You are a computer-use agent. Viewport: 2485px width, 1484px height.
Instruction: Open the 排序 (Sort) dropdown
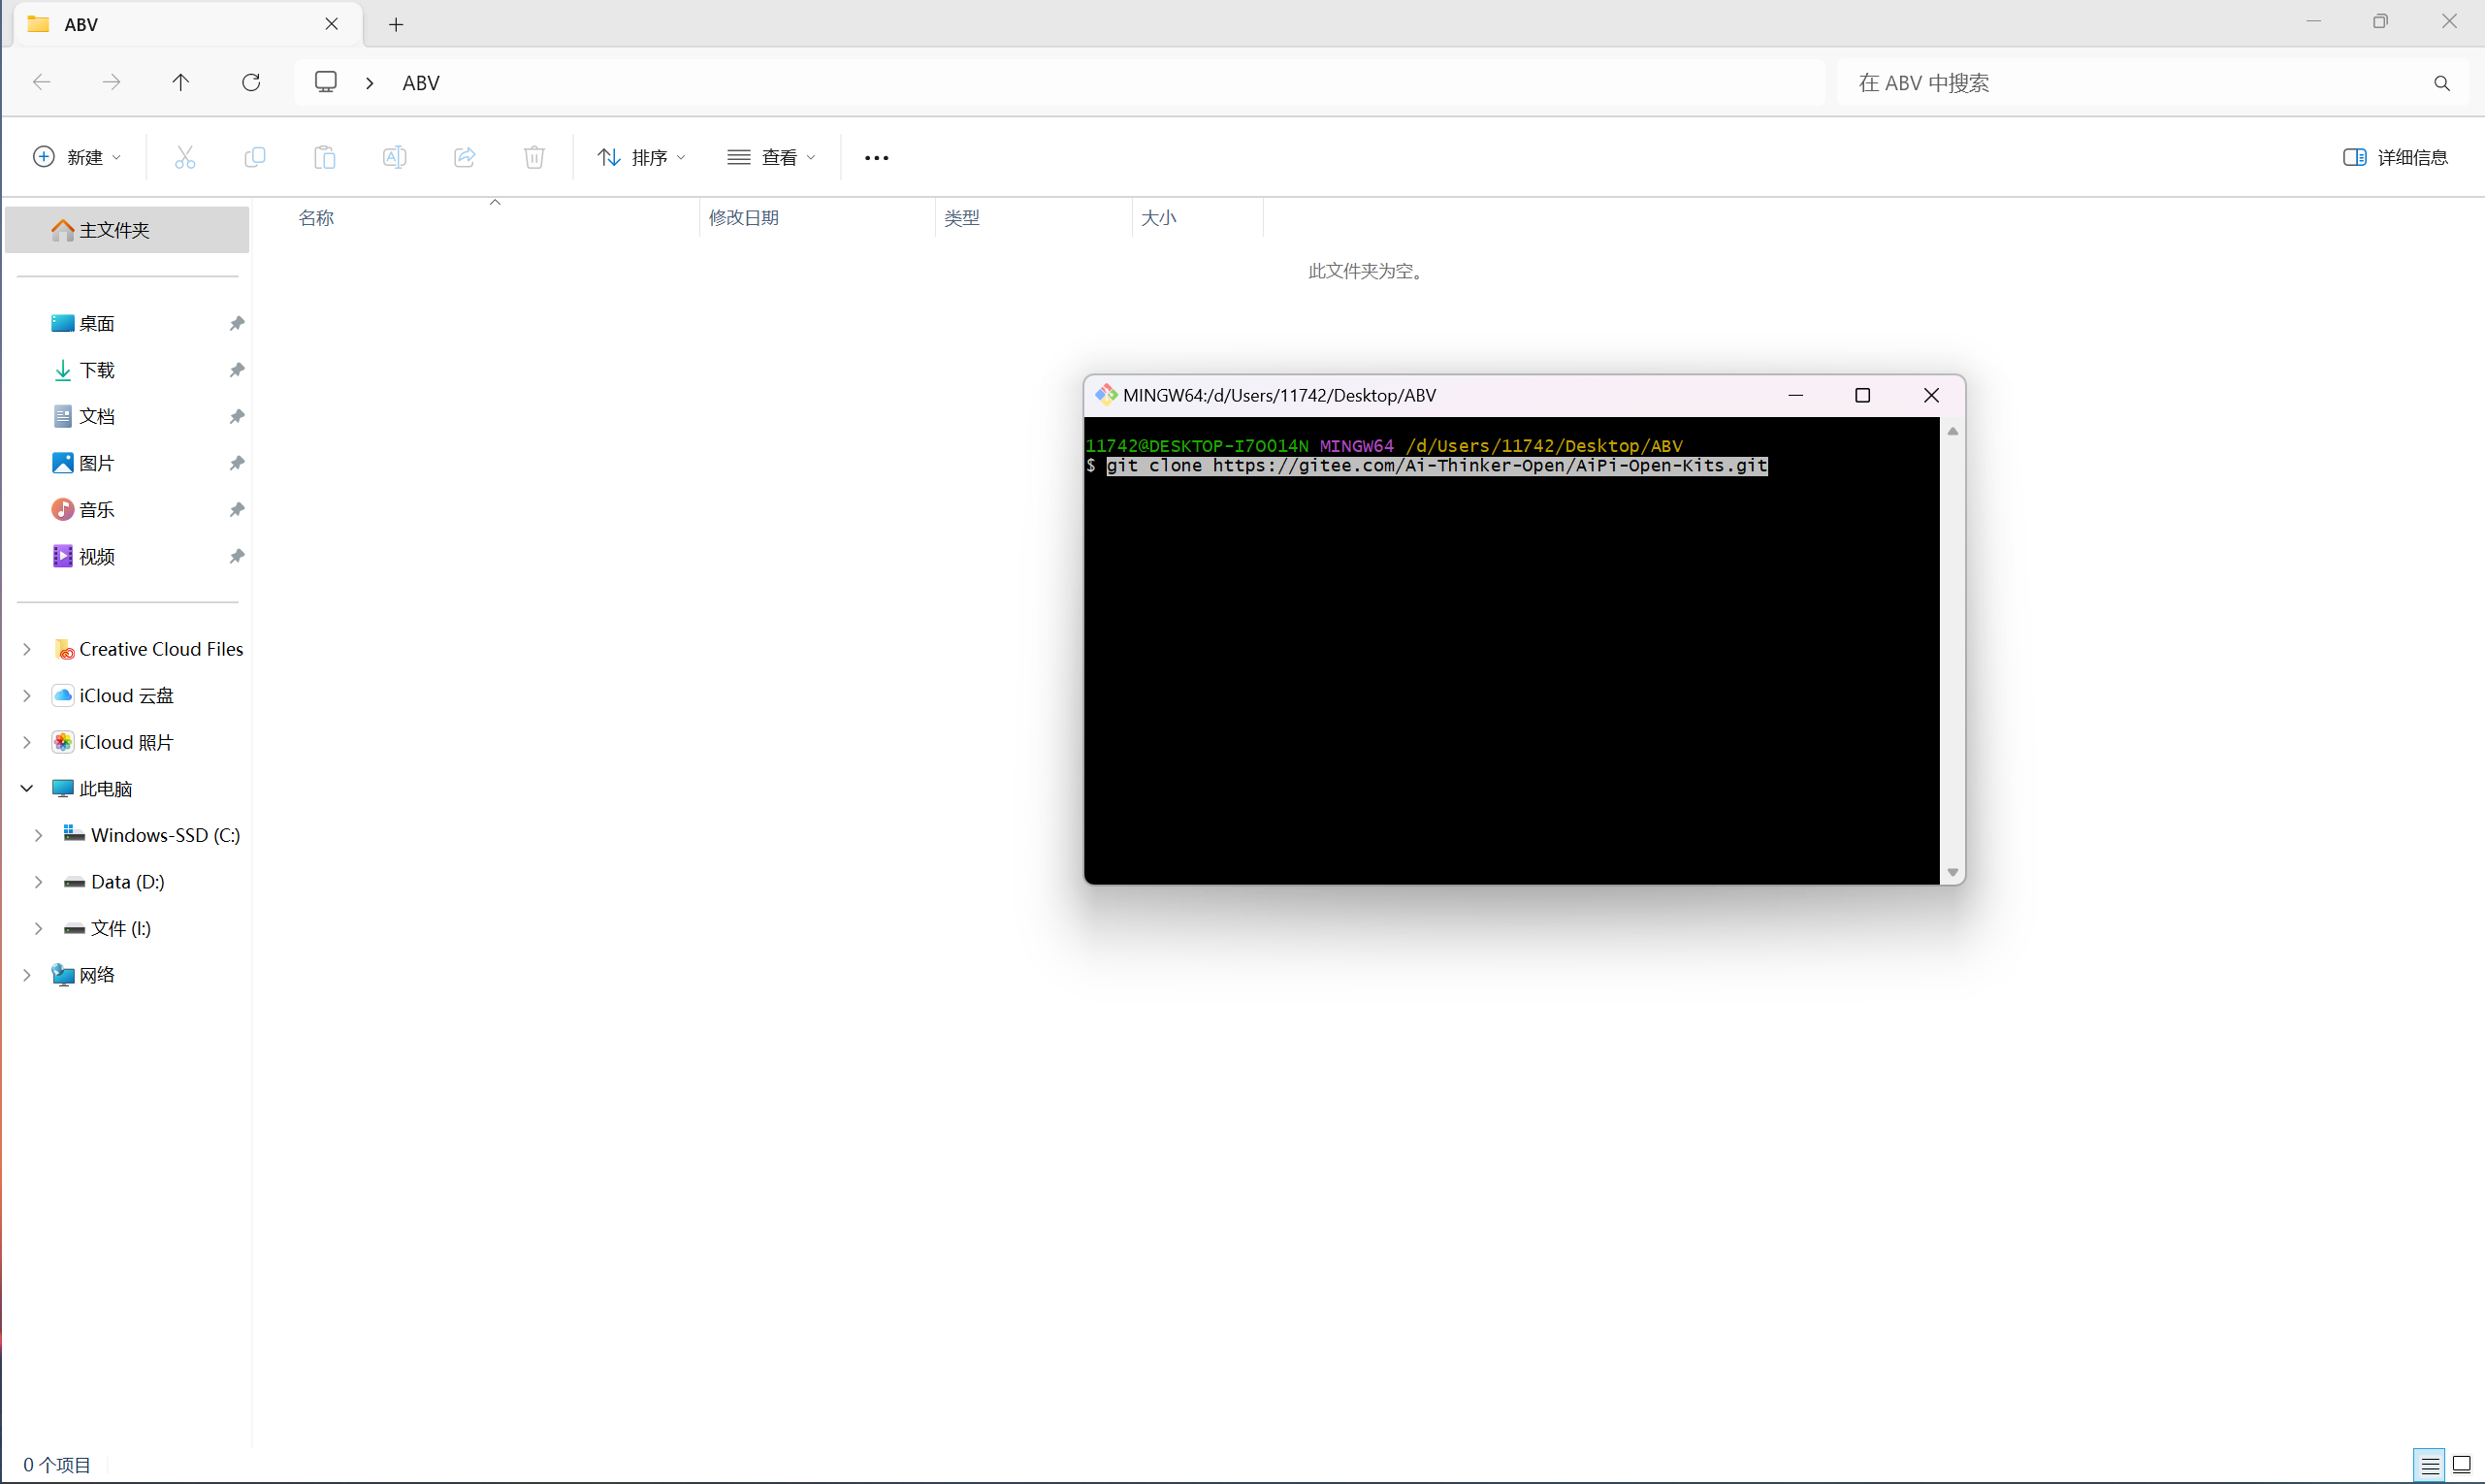[642, 157]
